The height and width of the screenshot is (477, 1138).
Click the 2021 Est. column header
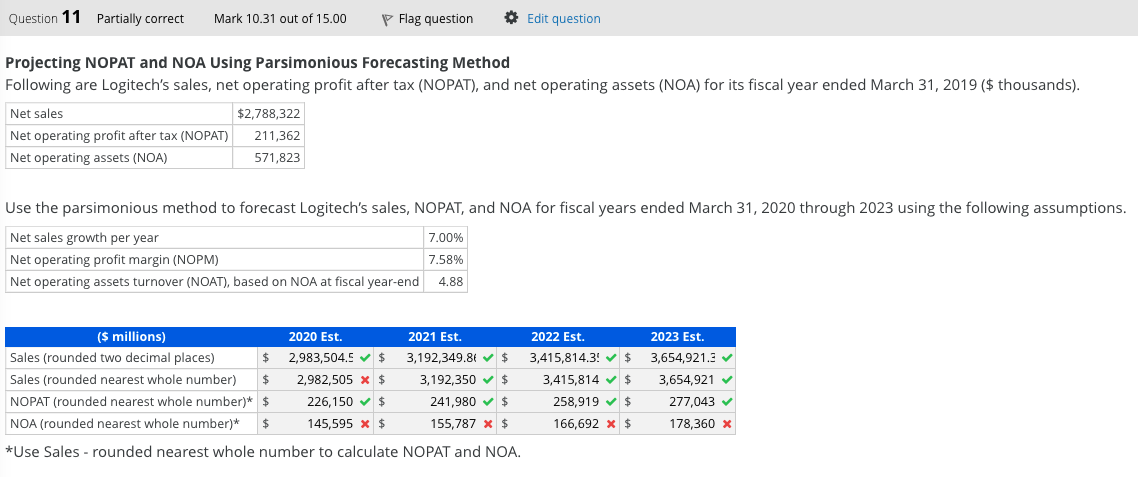point(435,337)
